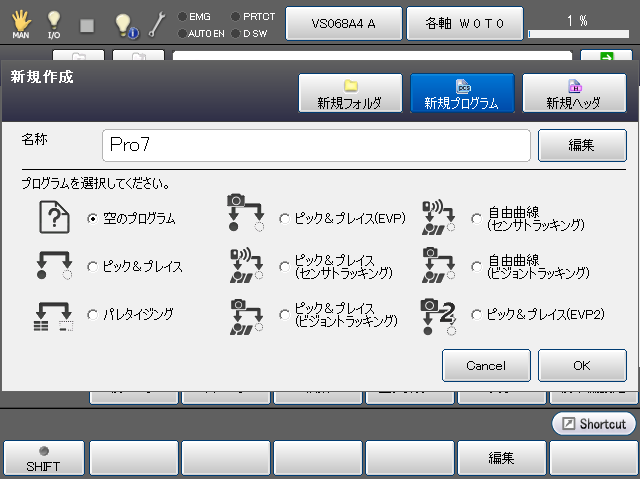Screen dimensions: 640x479
Task: Choose the パレタイジング radio option
Action: coord(93,314)
